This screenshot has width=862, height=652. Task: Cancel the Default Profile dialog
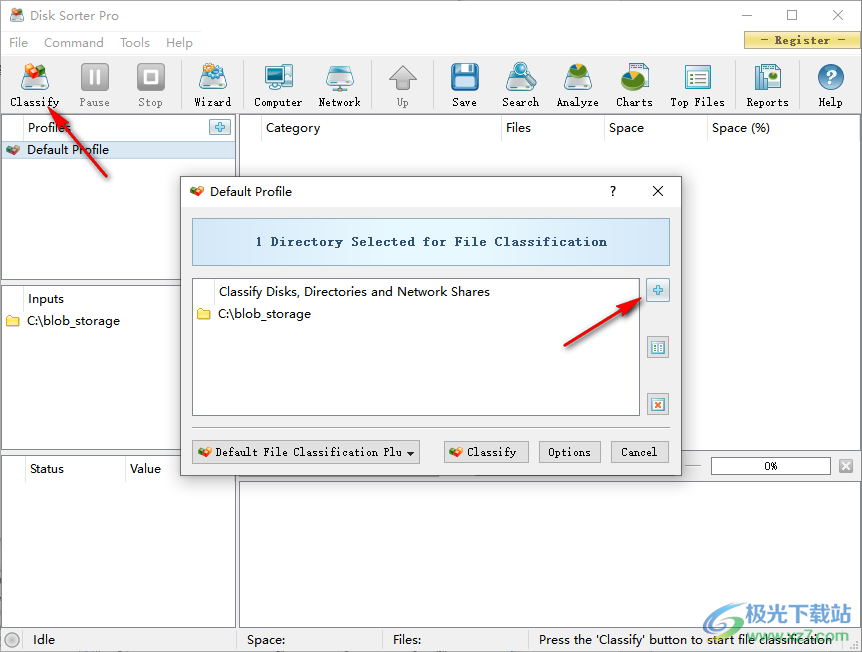(x=639, y=452)
